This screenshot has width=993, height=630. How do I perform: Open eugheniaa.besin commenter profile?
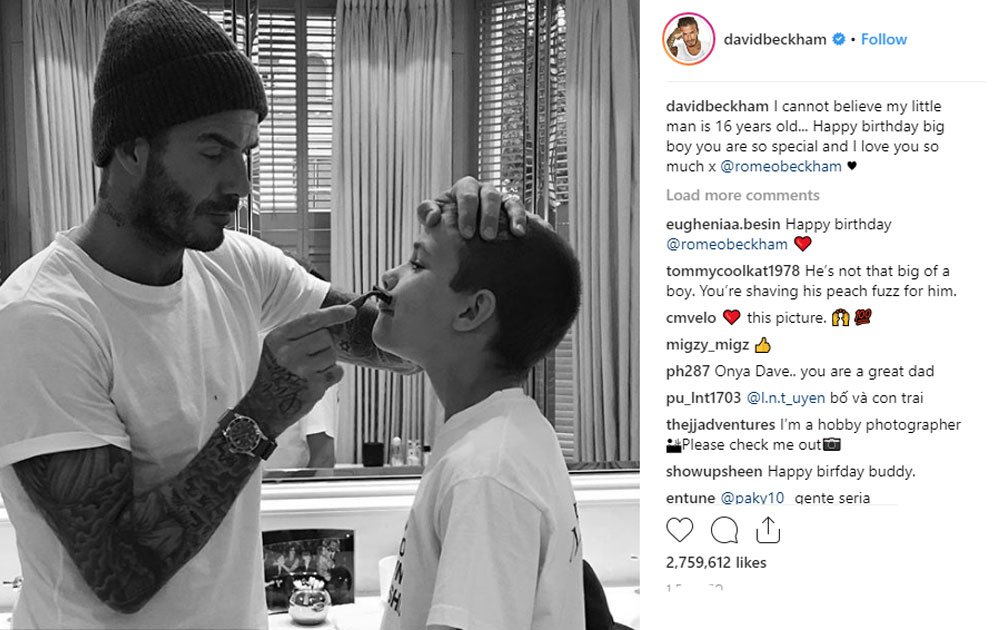[723, 224]
